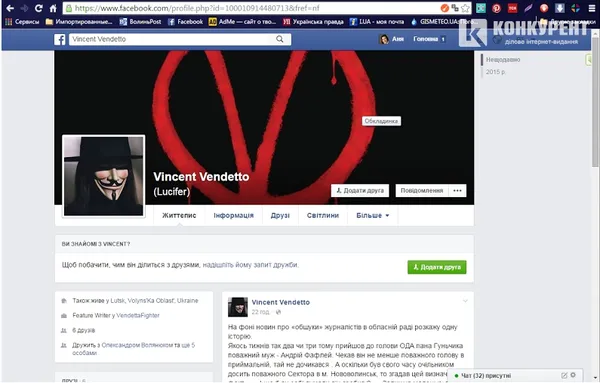This screenshot has width=600, height=383.
Task: Click the compose-message icon in the chat bar
Action: 564,375
